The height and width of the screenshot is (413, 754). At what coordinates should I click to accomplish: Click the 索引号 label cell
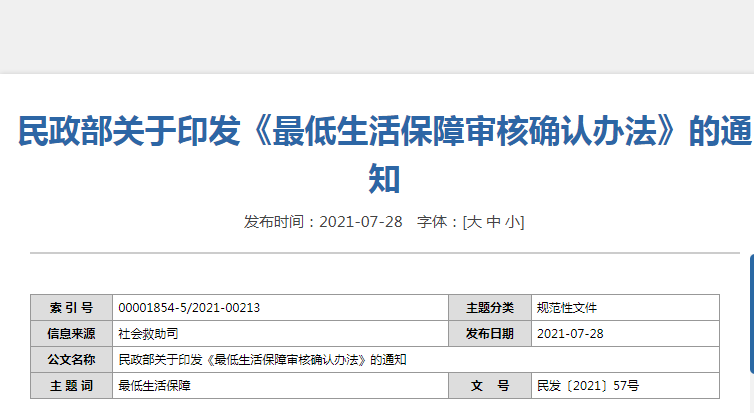[71, 308]
